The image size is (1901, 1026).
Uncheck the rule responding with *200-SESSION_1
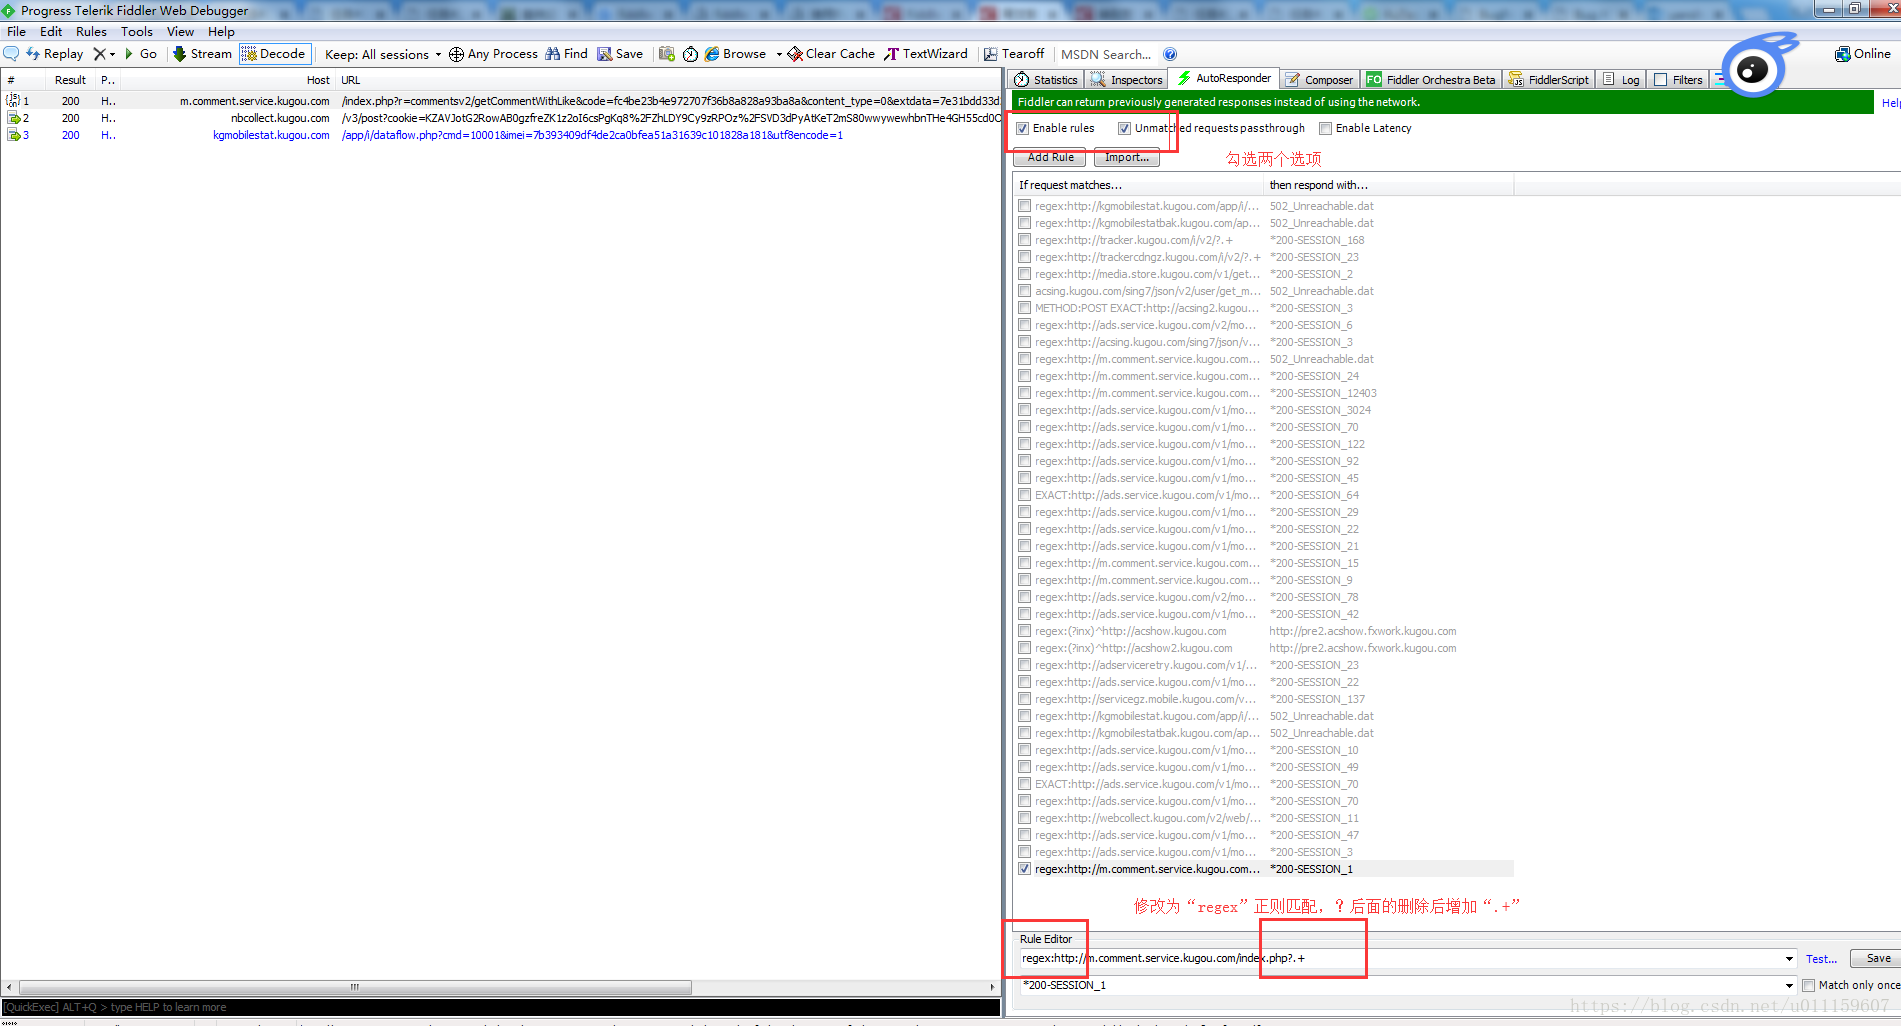(x=1024, y=869)
